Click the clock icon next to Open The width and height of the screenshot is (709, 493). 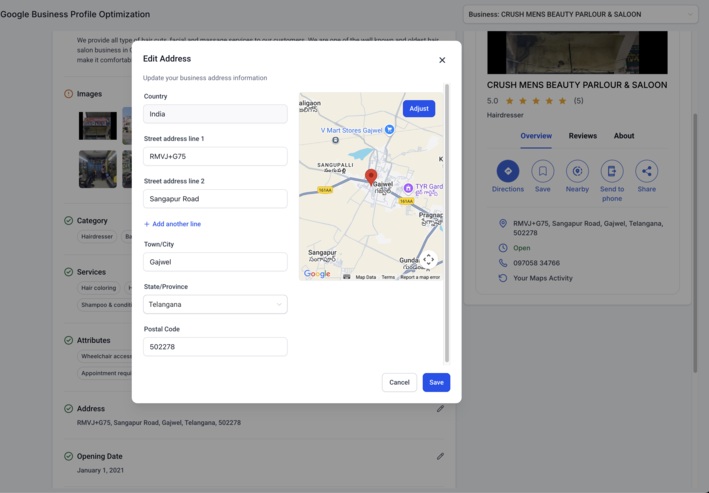tap(502, 248)
